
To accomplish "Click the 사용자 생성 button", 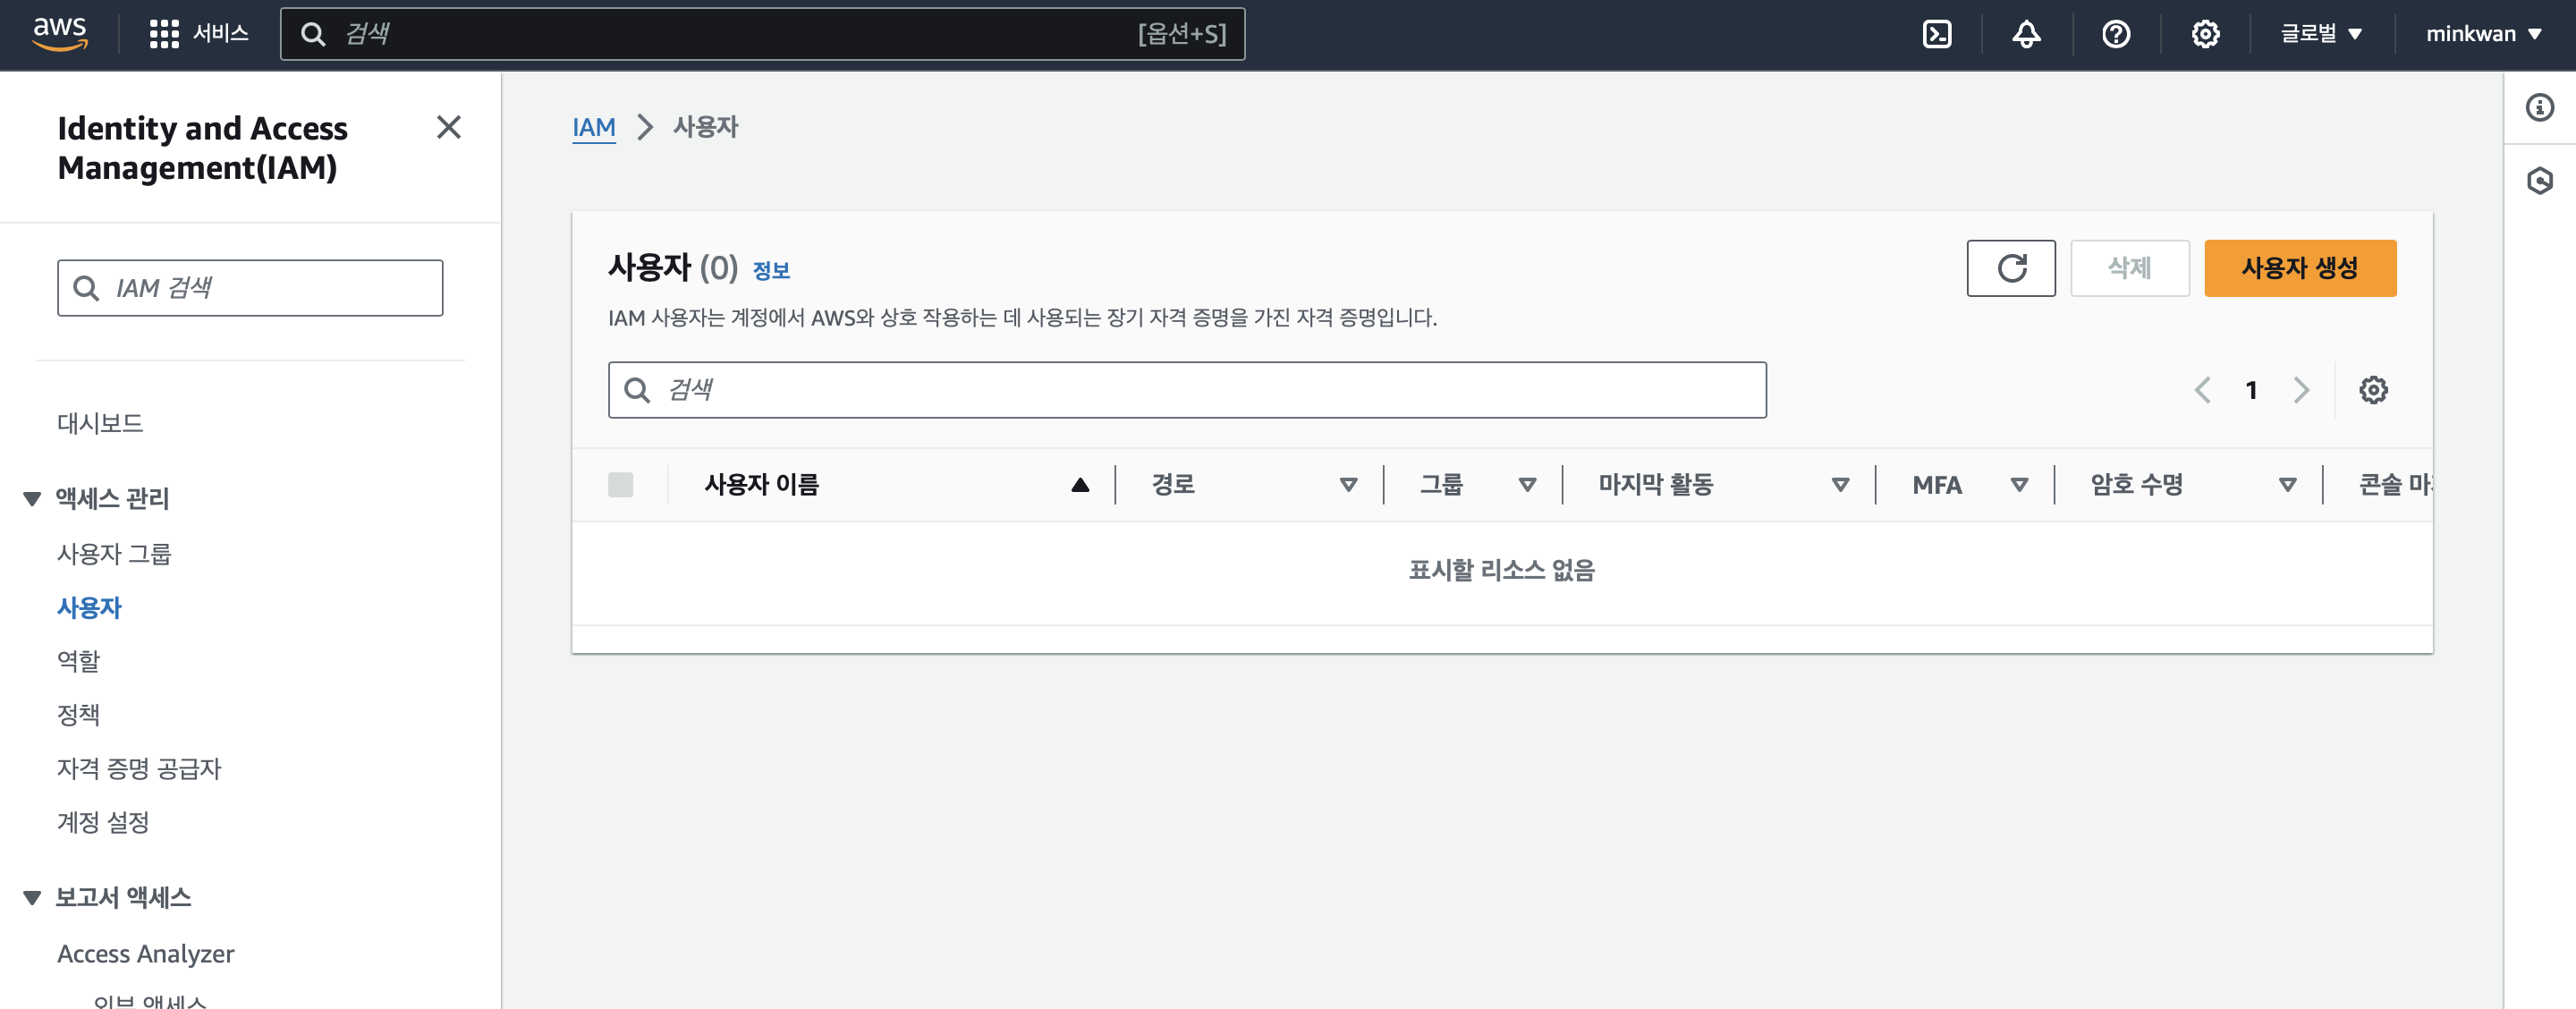I will click(x=2299, y=268).
